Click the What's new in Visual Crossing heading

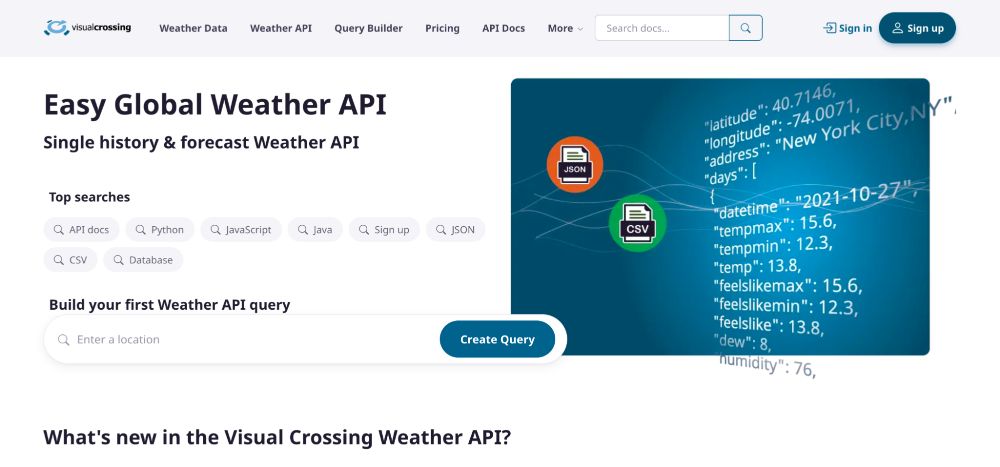[x=277, y=438]
